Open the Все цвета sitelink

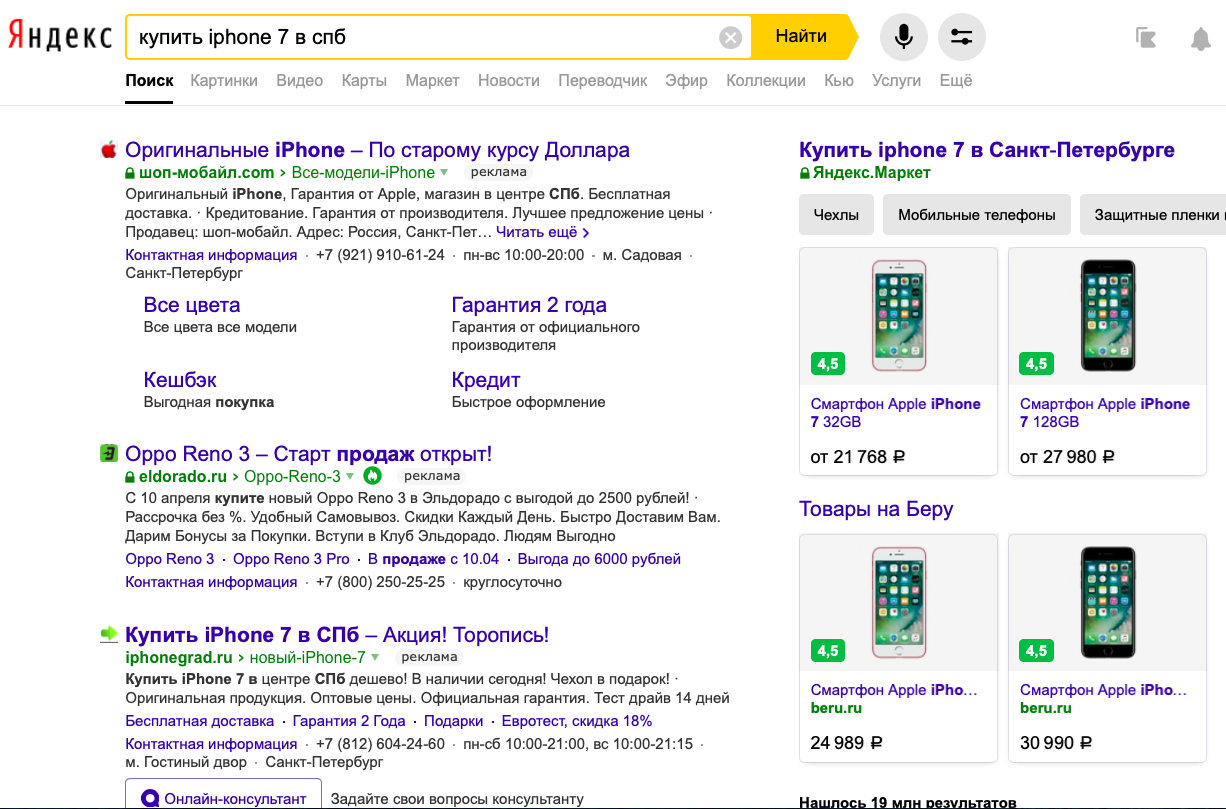pyautogui.click(x=192, y=305)
